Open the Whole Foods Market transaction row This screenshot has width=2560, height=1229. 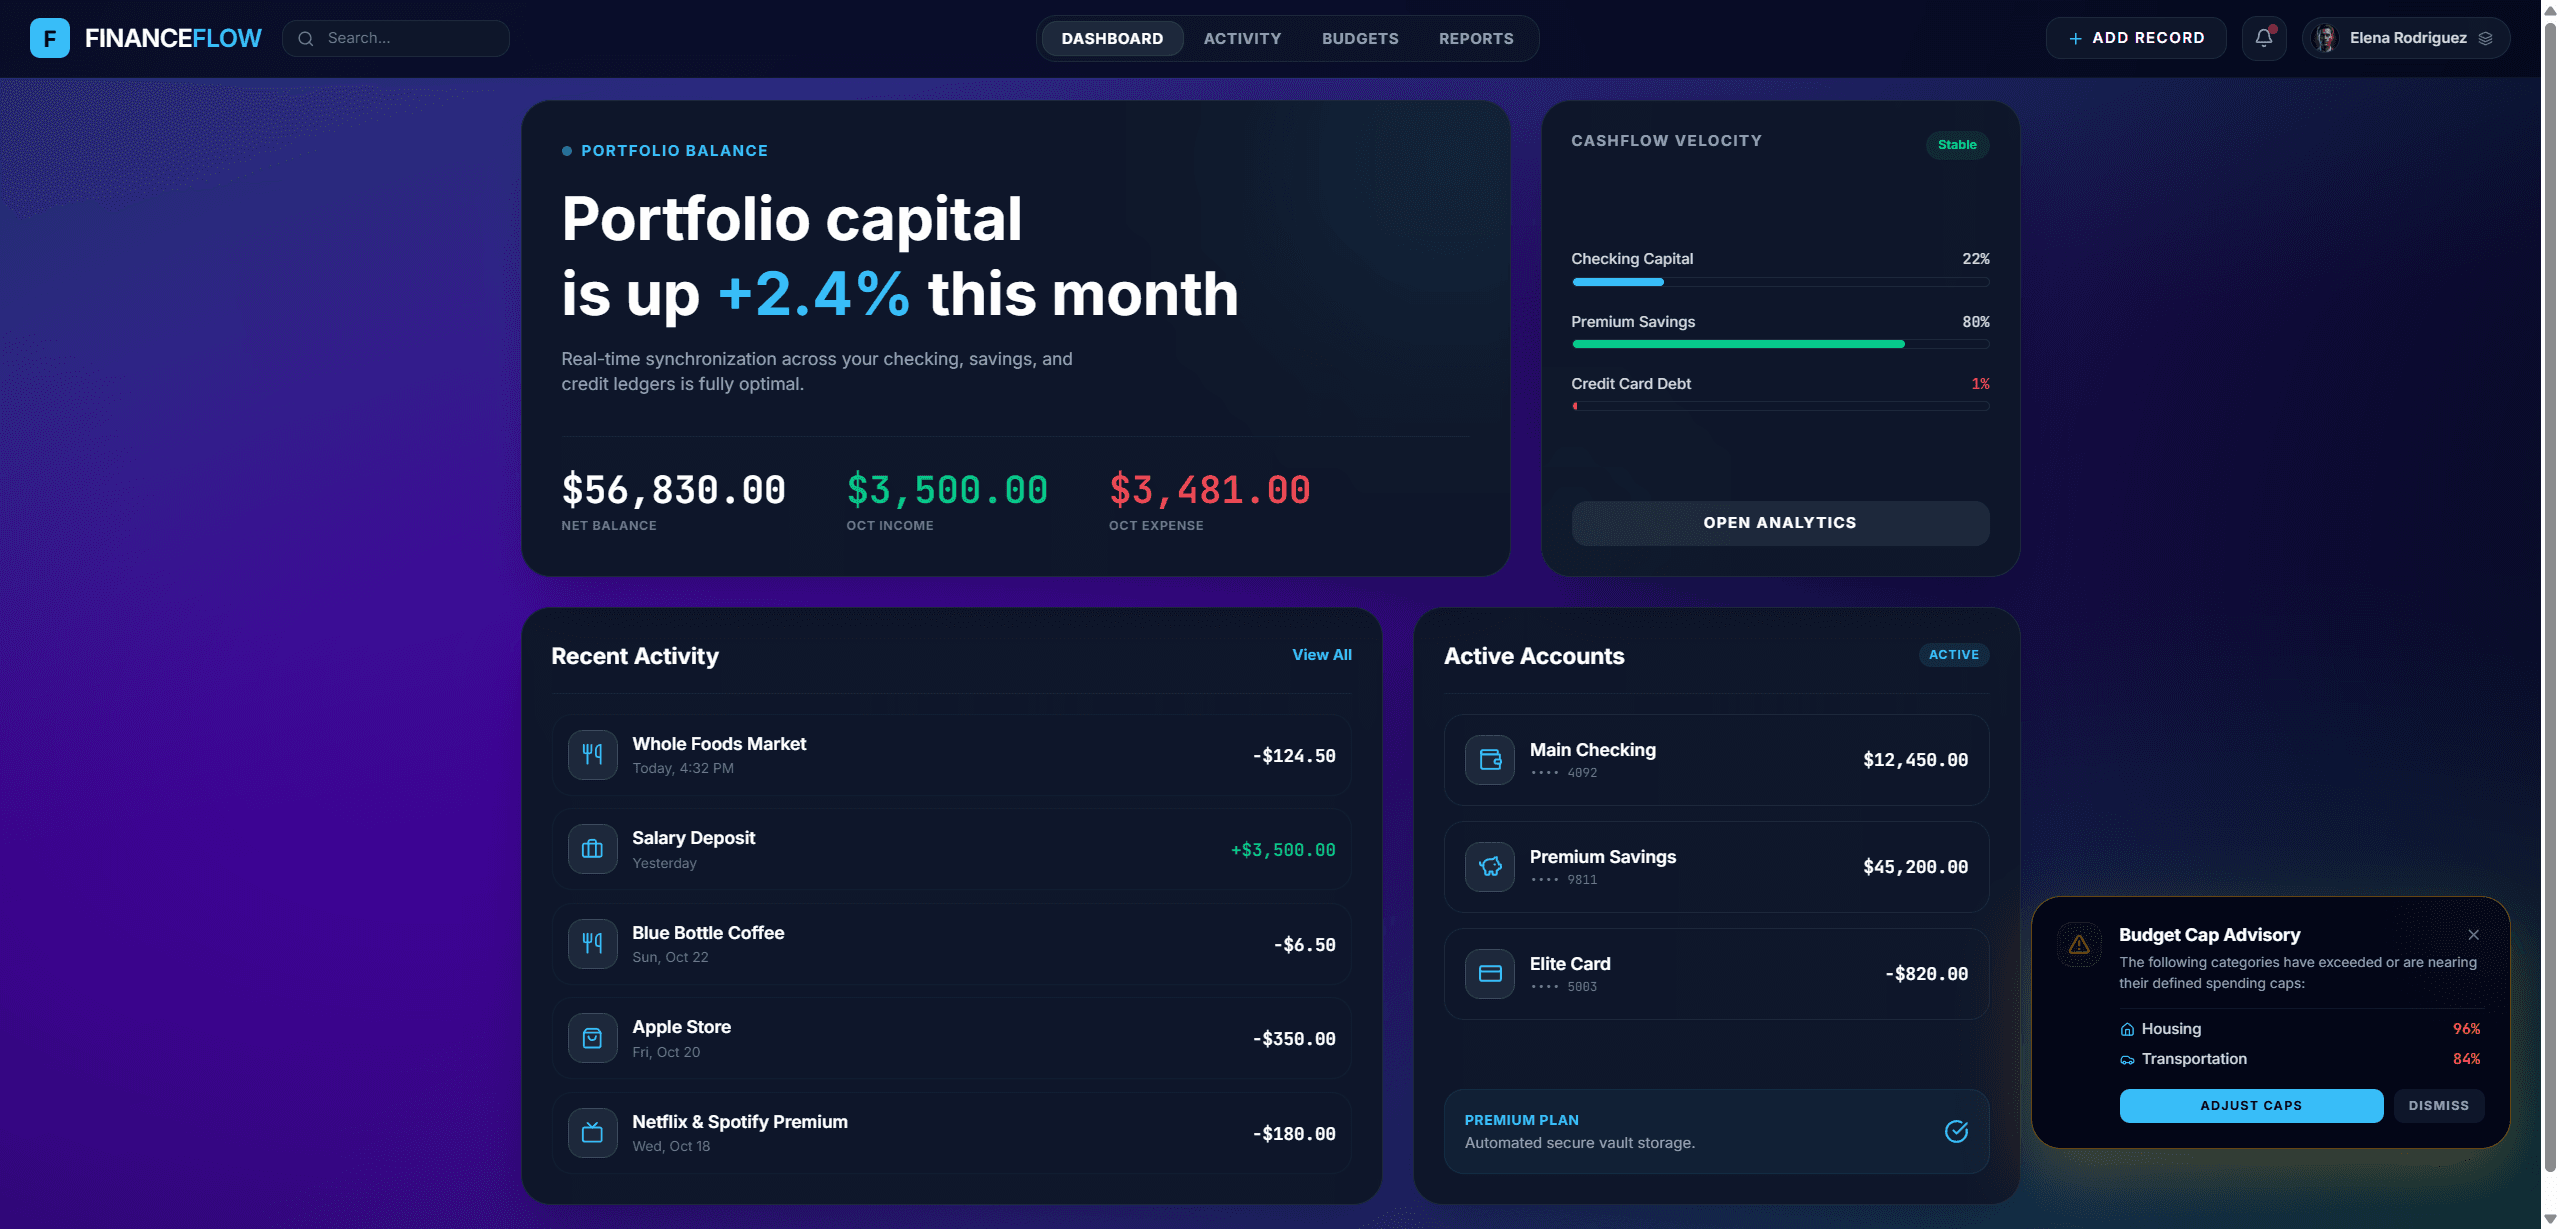951,755
